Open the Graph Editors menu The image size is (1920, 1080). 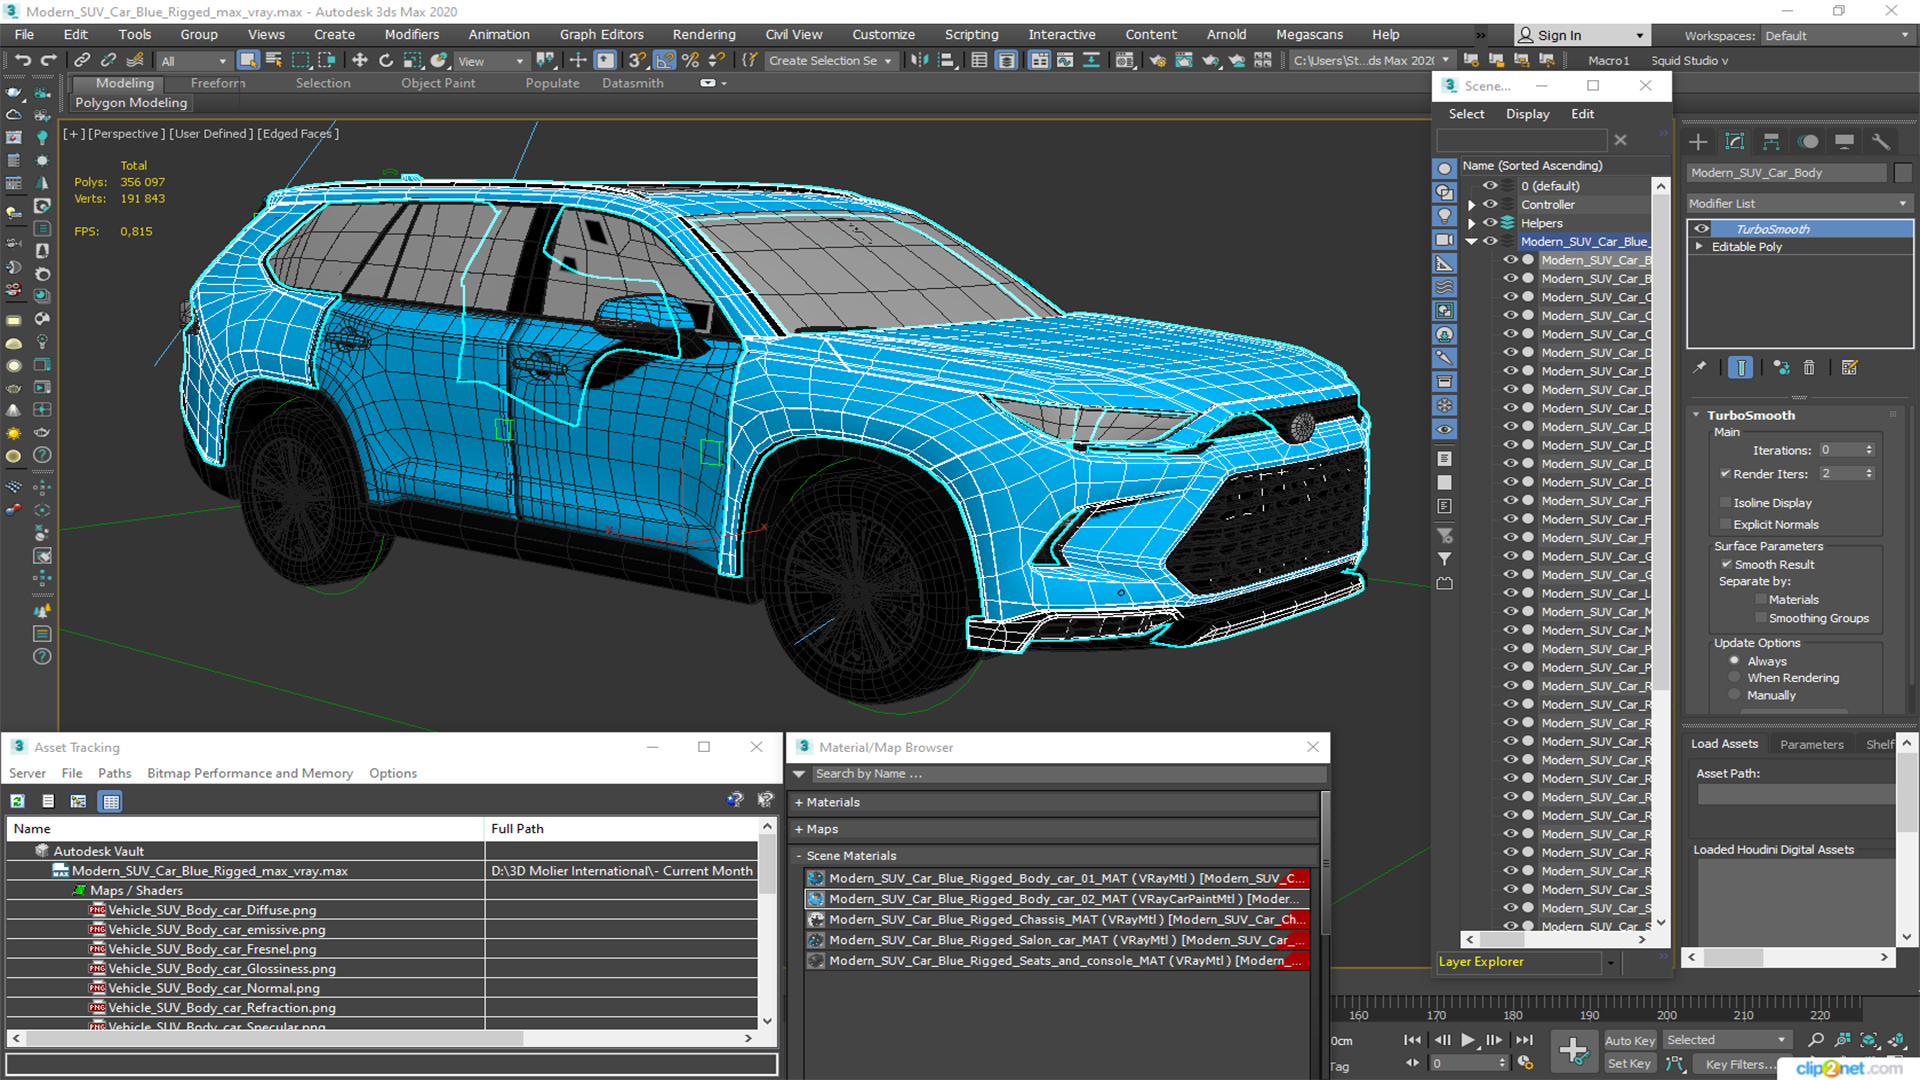point(602,34)
